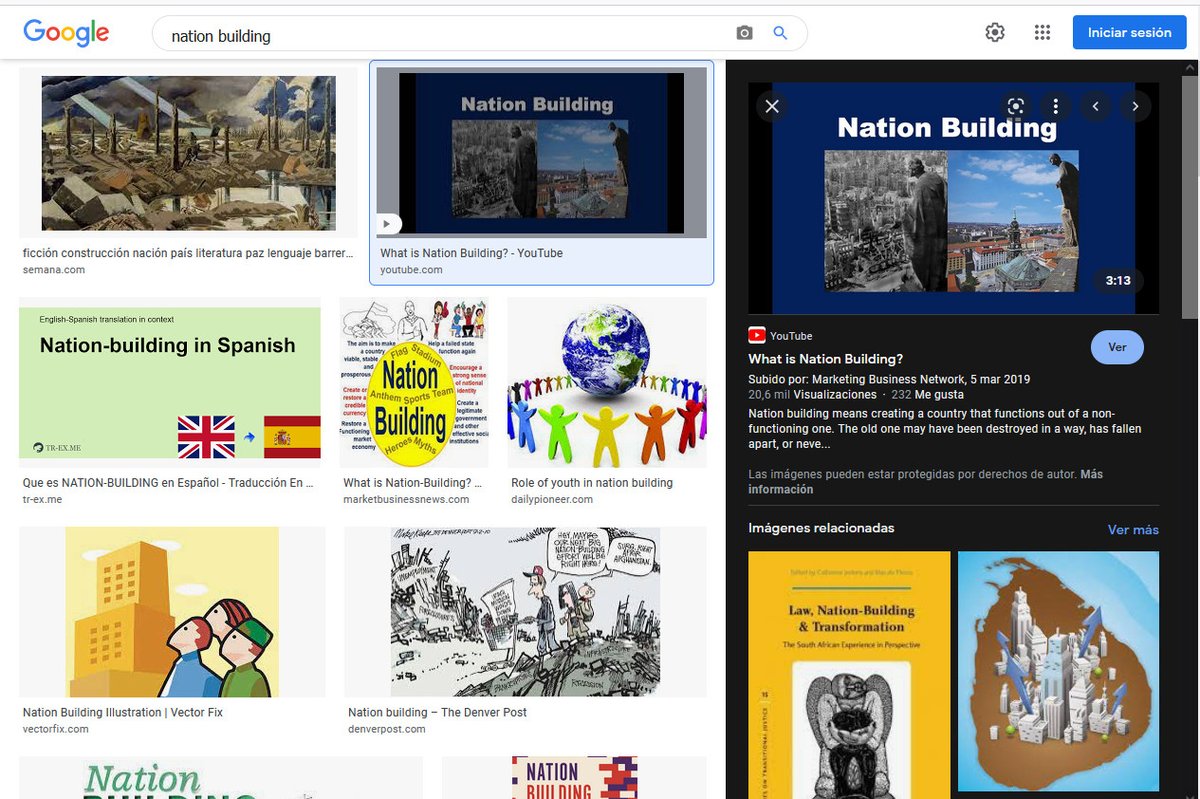
Task: Go to next image in preview
Action: point(1135,106)
